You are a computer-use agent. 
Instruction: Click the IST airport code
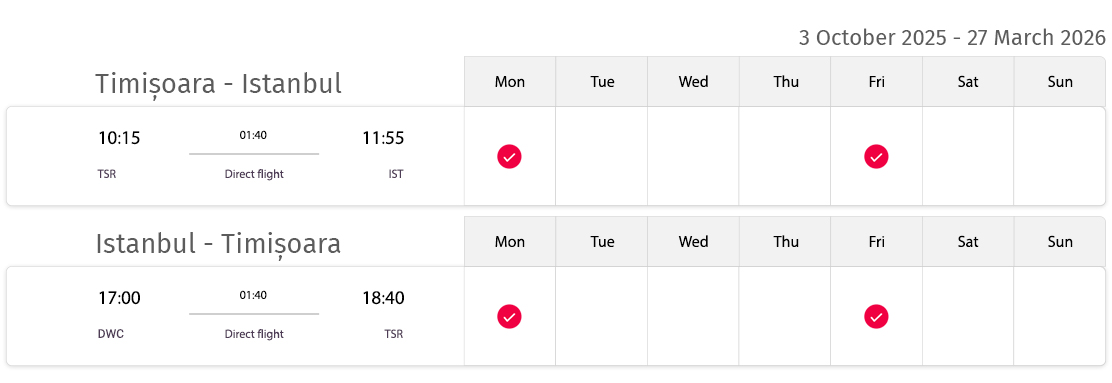[396, 174]
